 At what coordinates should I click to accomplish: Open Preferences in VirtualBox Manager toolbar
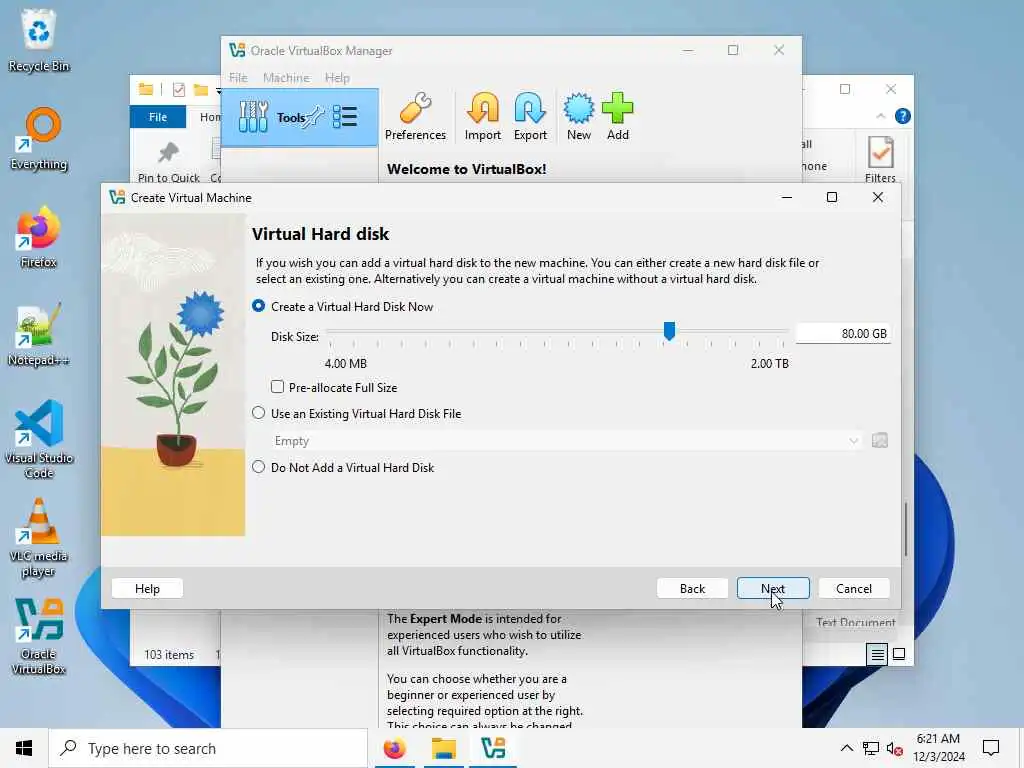415,117
